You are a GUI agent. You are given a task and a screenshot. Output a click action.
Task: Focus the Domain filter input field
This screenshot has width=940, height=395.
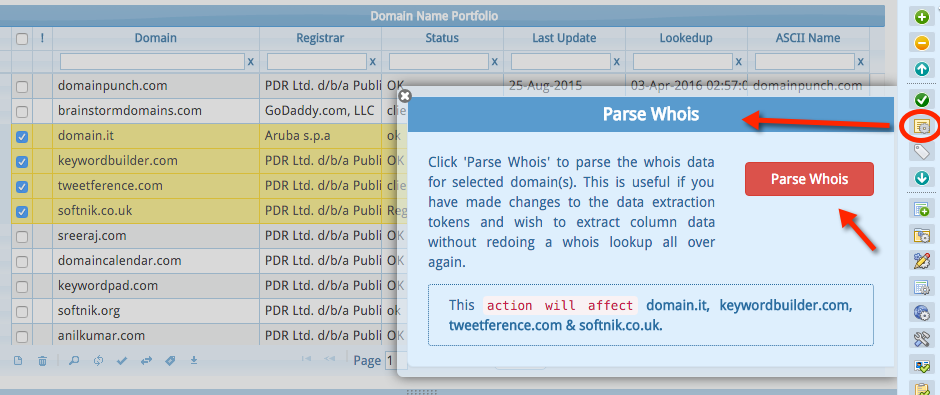(x=152, y=61)
